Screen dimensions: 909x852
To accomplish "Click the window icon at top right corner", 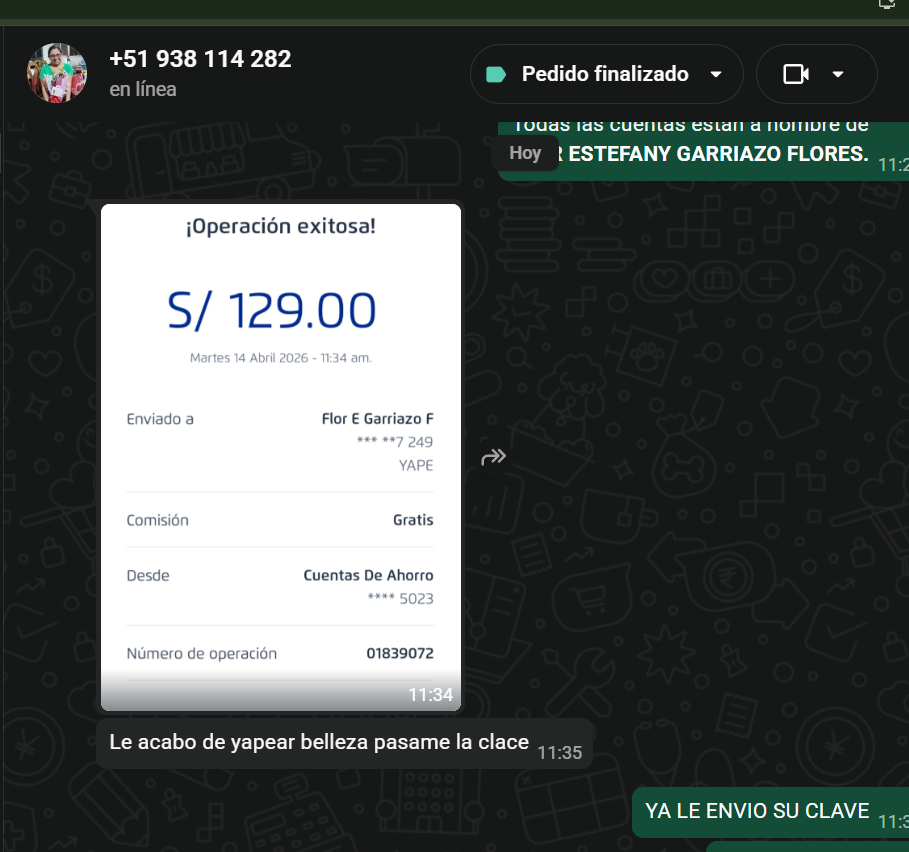I will tap(887, 4).
